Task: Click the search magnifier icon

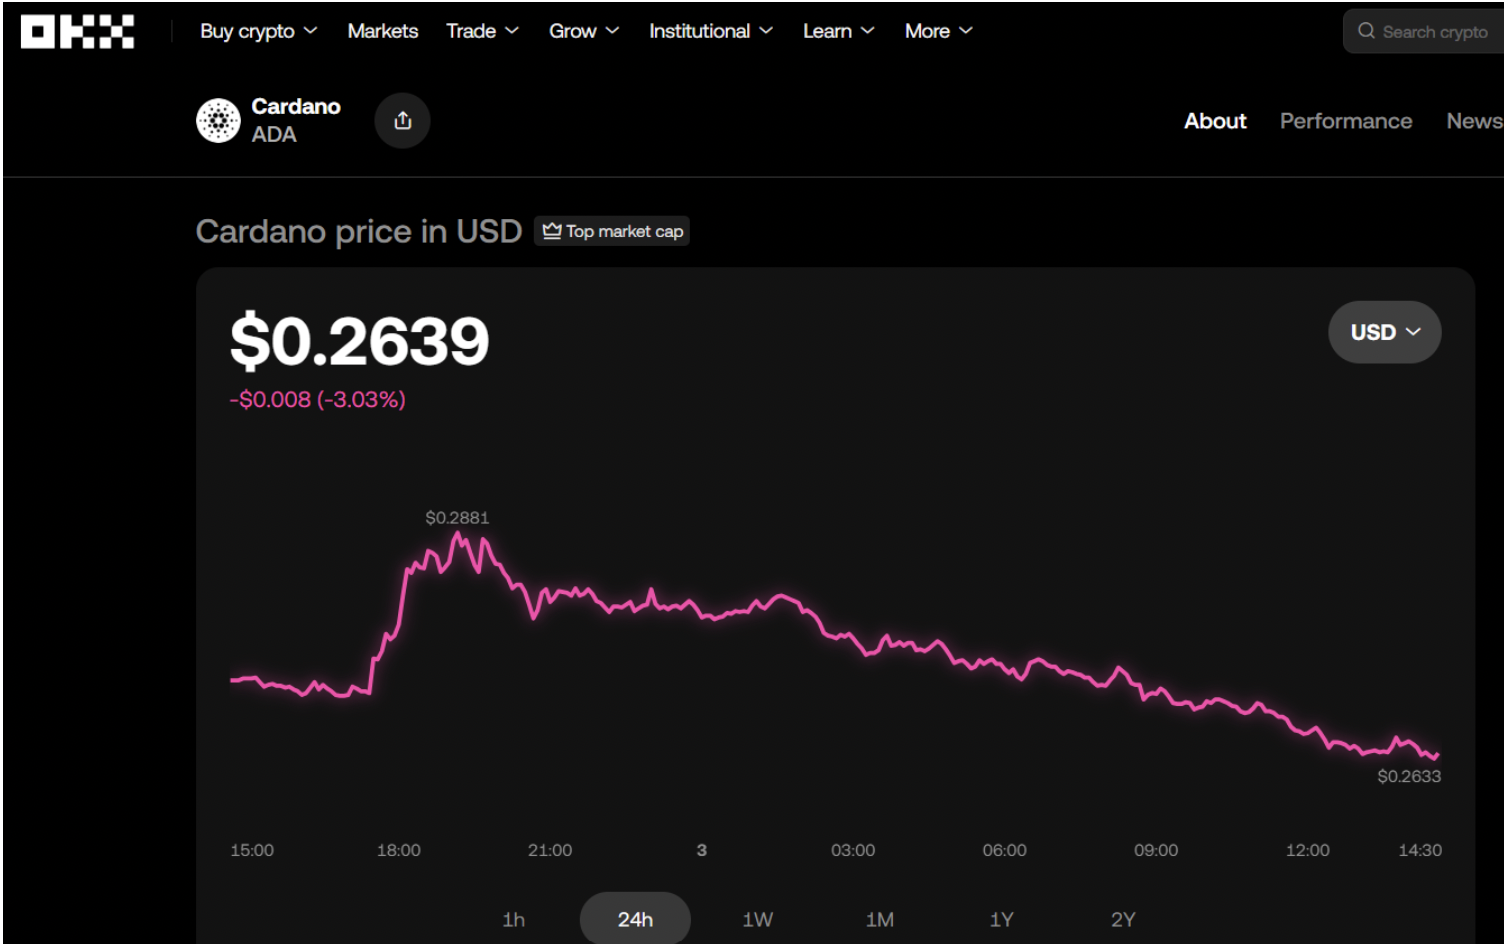Action: tap(1366, 31)
